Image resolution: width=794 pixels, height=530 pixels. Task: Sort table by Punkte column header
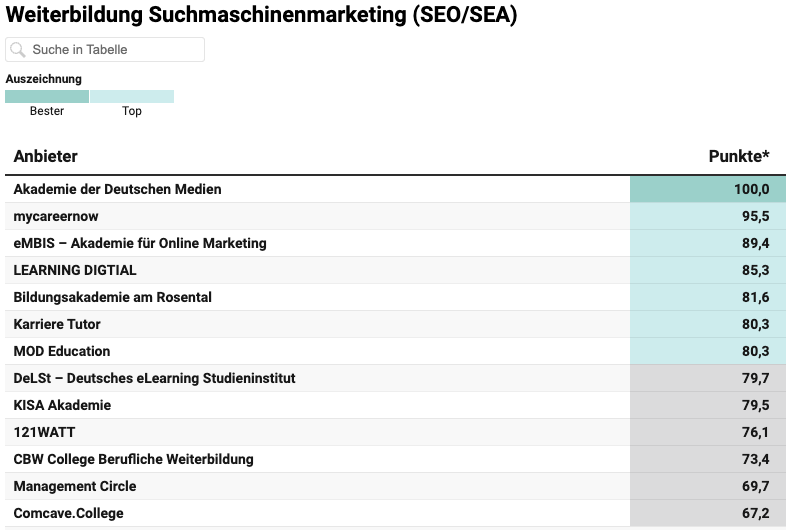739,156
